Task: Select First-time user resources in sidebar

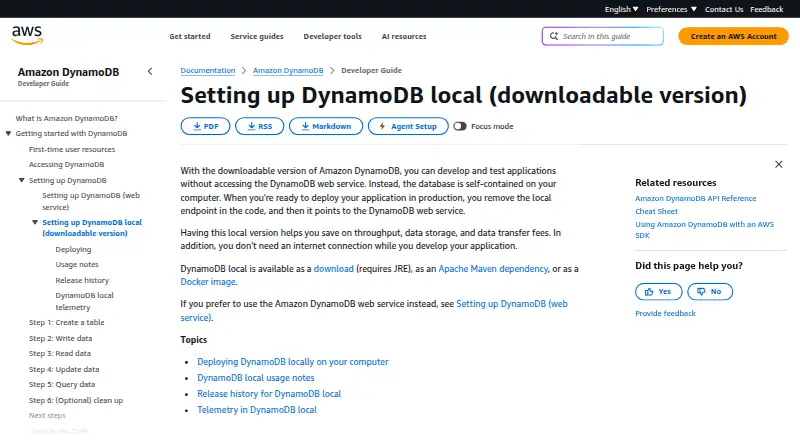Action: 72,150
